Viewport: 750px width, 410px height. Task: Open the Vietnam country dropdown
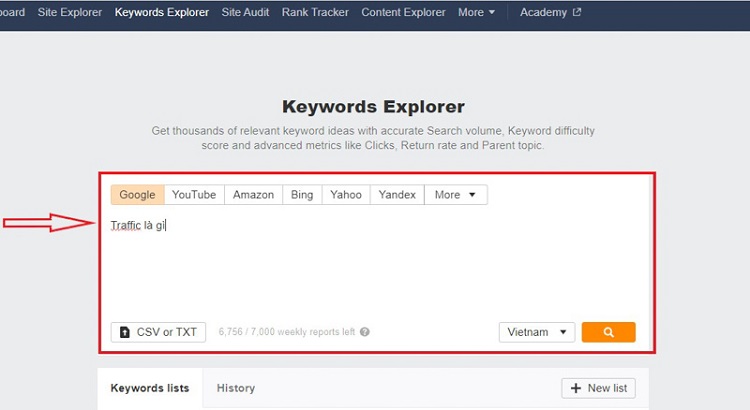(537, 332)
